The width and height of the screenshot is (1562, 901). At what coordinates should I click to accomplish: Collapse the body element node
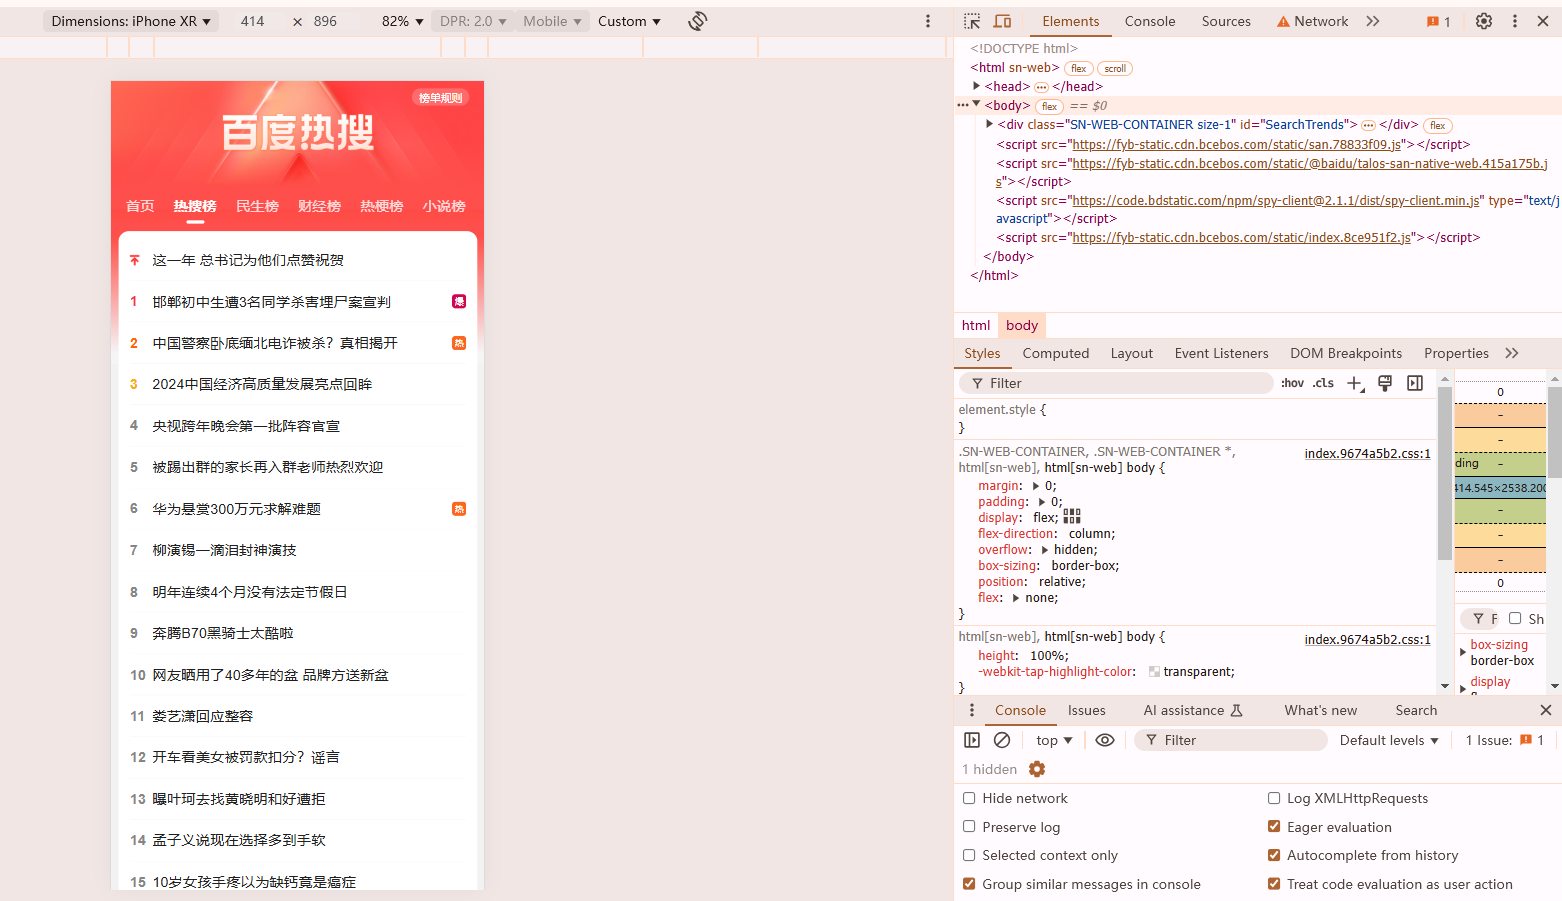[x=977, y=104]
